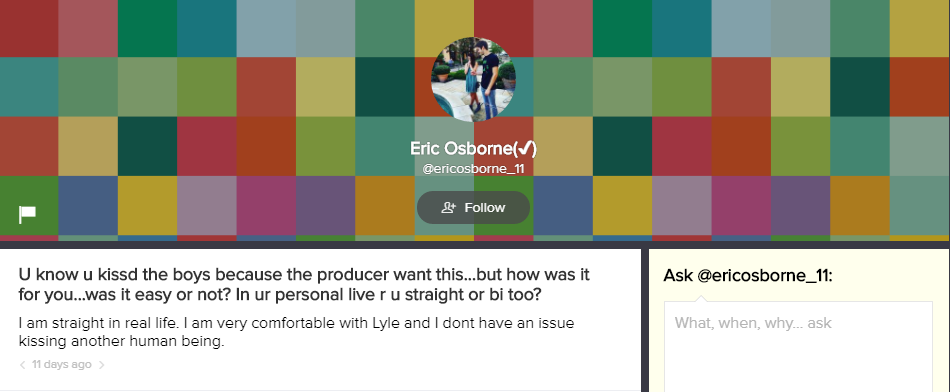Click the girl in blue dress in avatar
Screen dimensions: 950x392
[471, 82]
